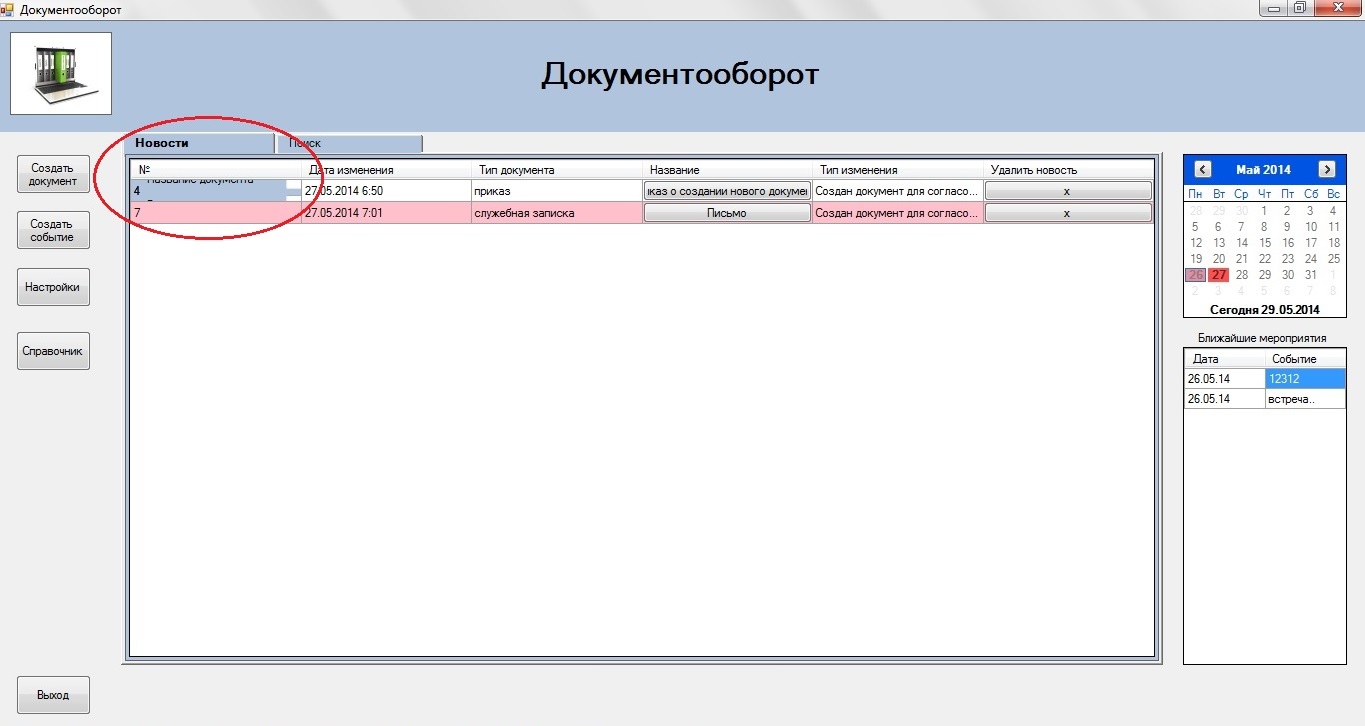The height and width of the screenshot is (726, 1365).
Task: Click the Дата изменения column header
Action: click(386, 170)
